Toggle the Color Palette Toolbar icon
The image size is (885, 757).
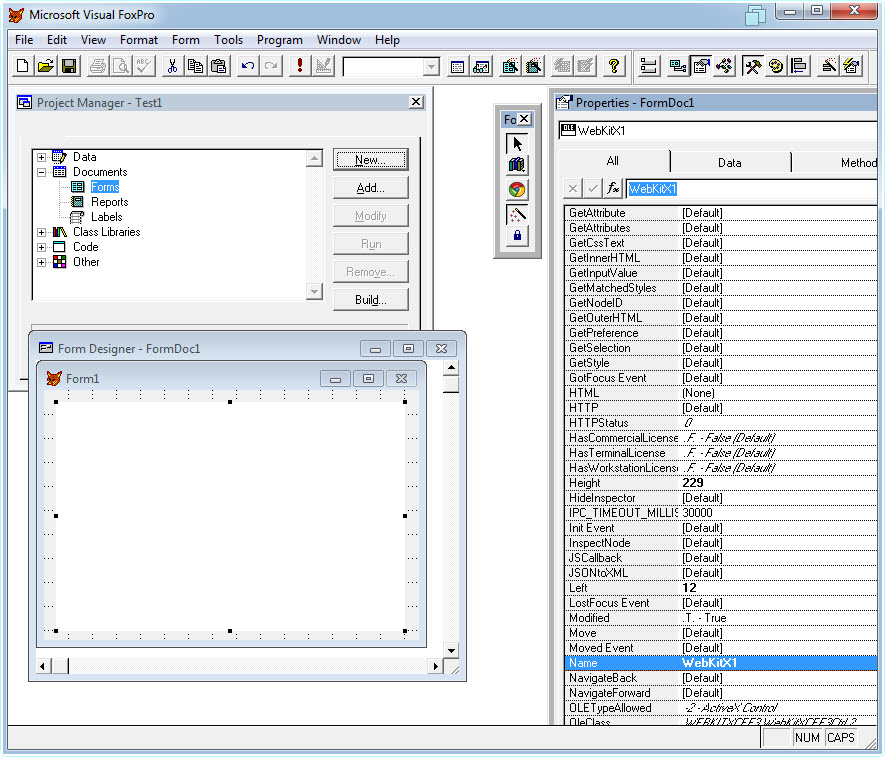(x=776, y=67)
